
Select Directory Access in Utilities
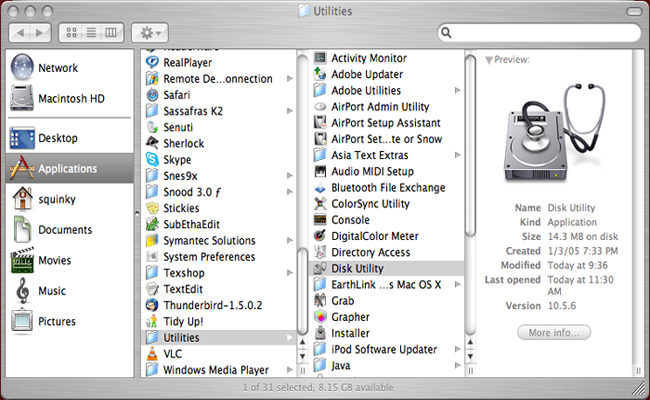click(387, 252)
